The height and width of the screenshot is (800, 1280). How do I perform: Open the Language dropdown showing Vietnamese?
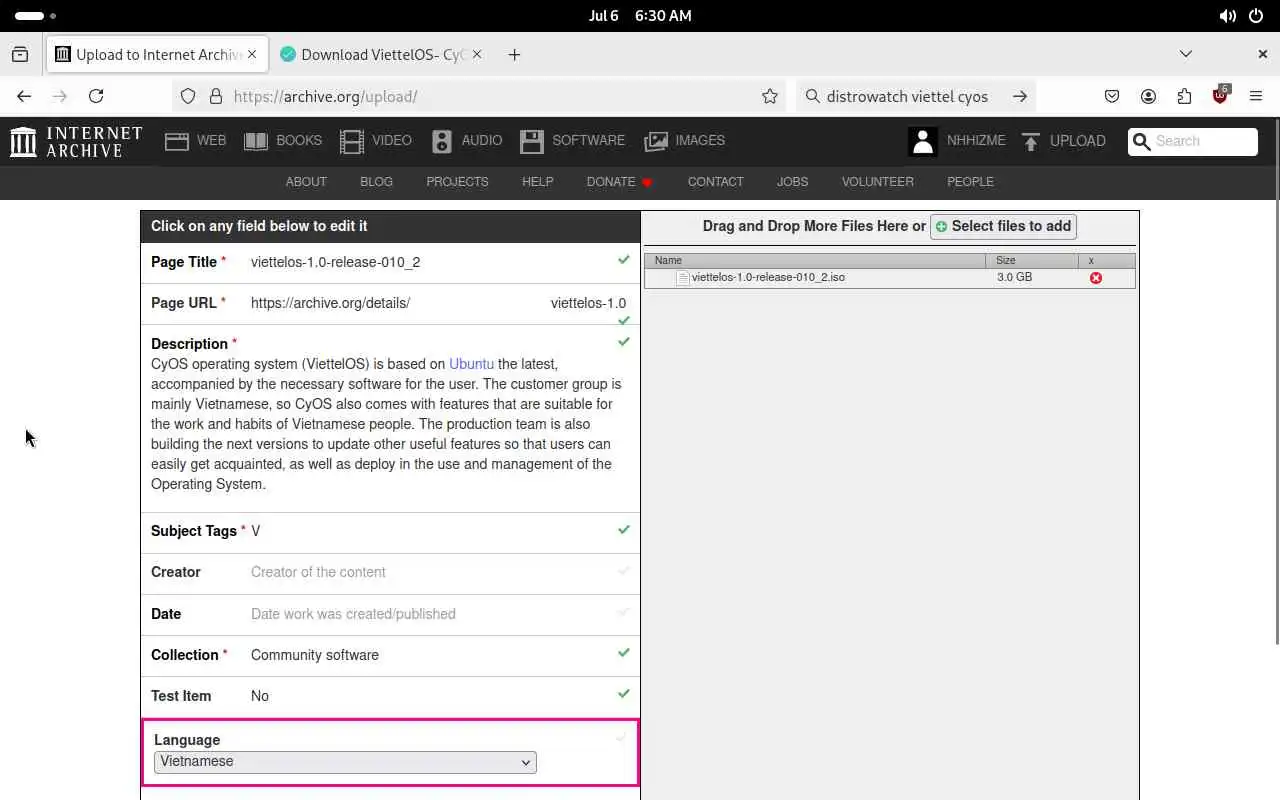(x=345, y=762)
